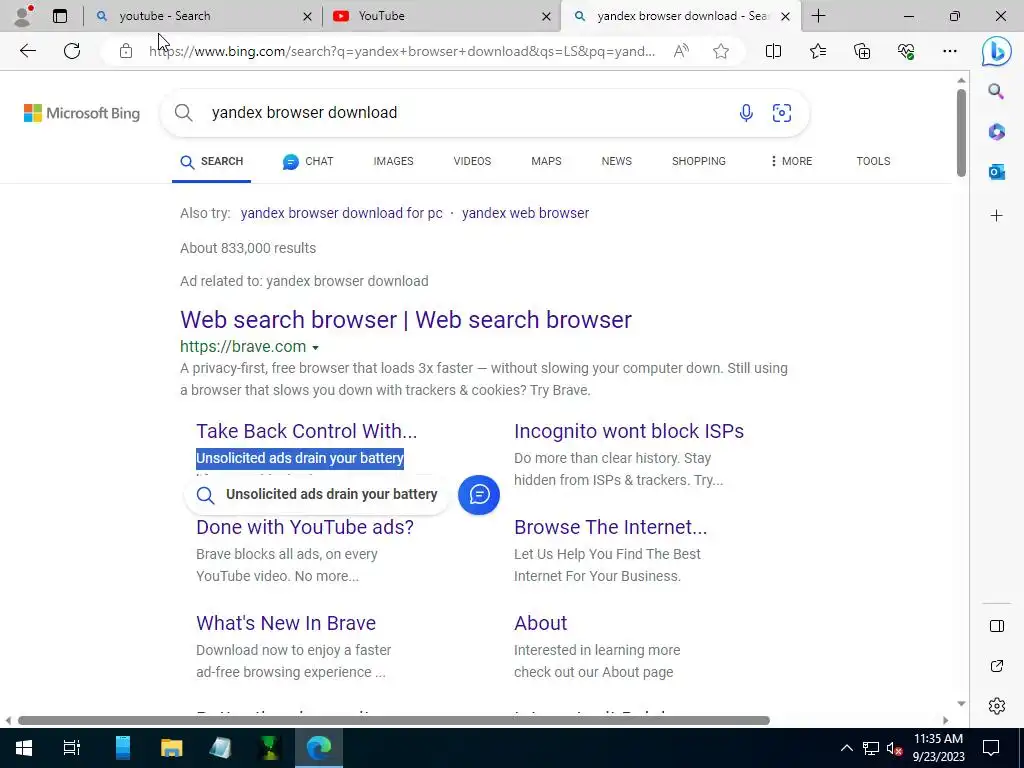Switch to VIDEOS results
The height and width of the screenshot is (768, 1024).
tap(472, 161)
